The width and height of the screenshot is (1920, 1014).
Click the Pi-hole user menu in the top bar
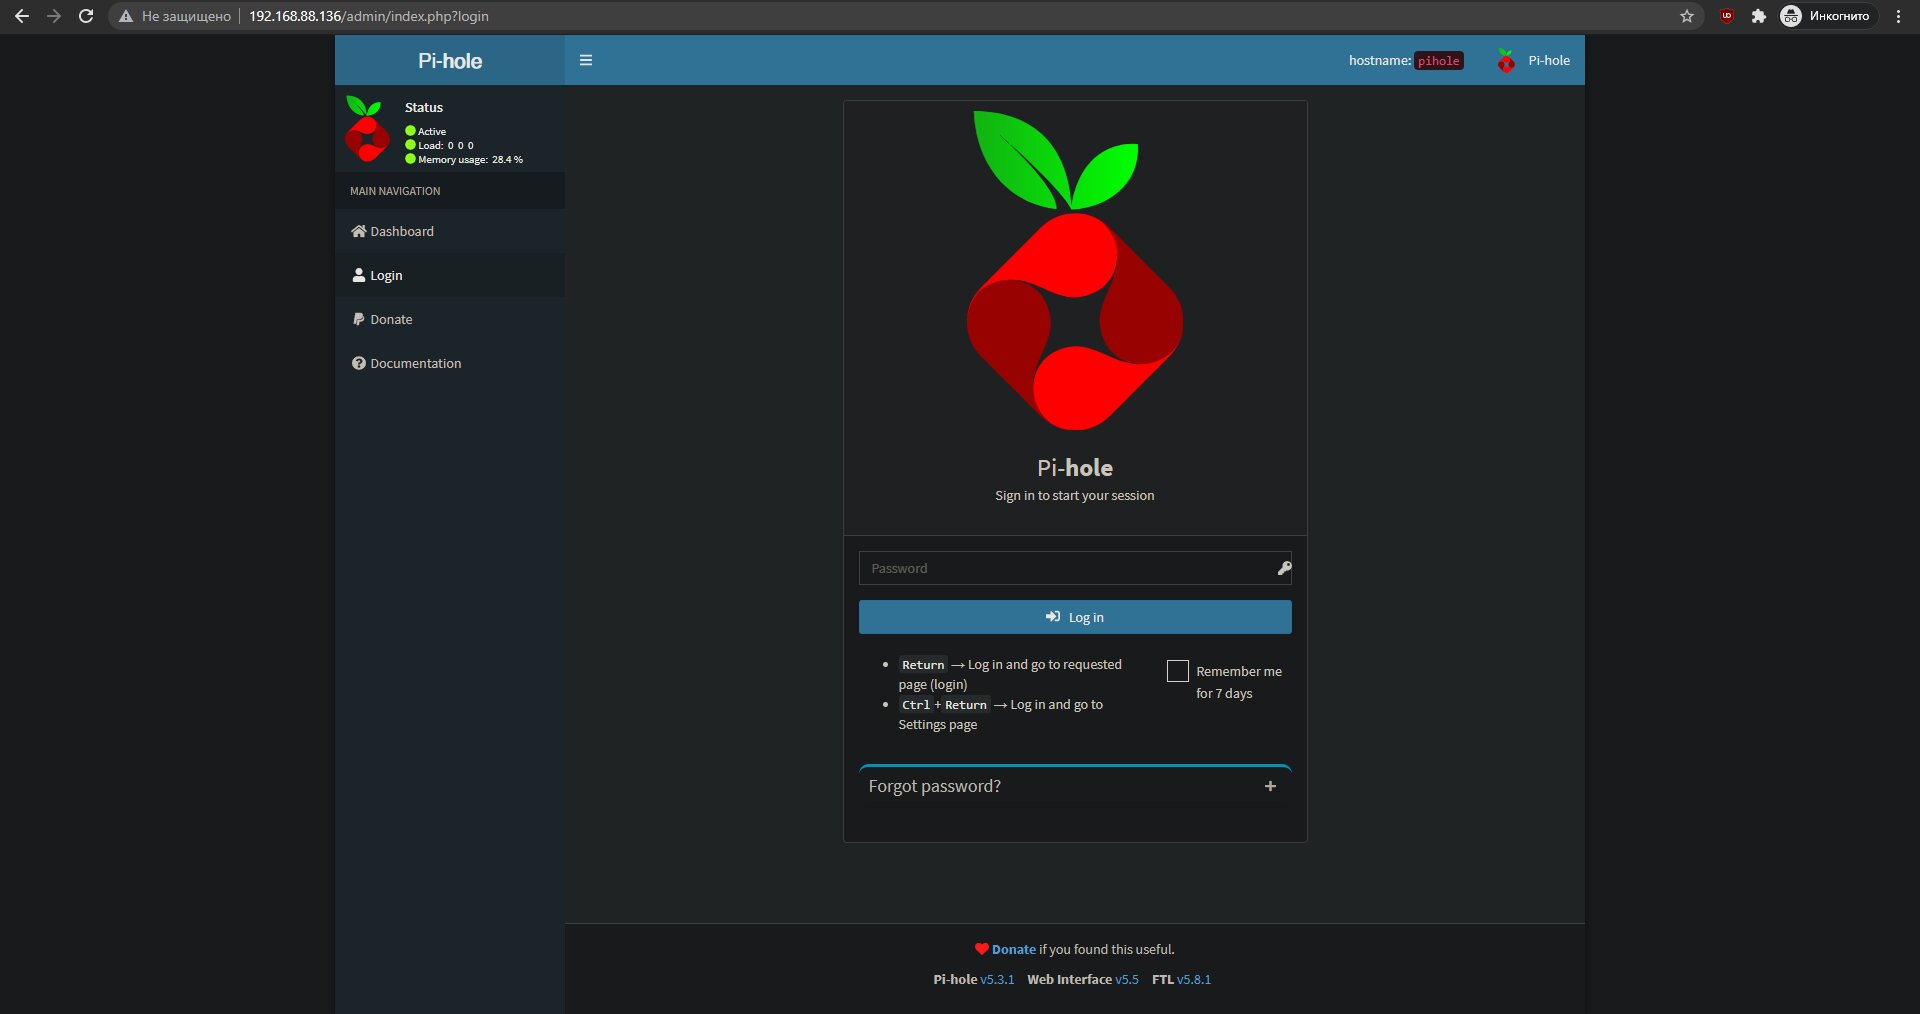[x=1533, y=61]
